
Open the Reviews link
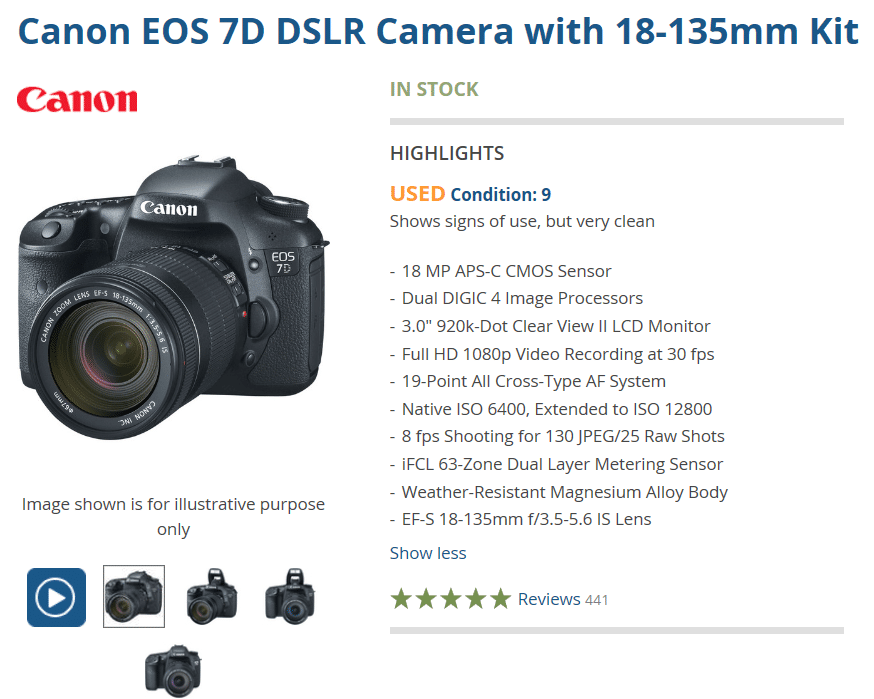(x=549, y=599)
